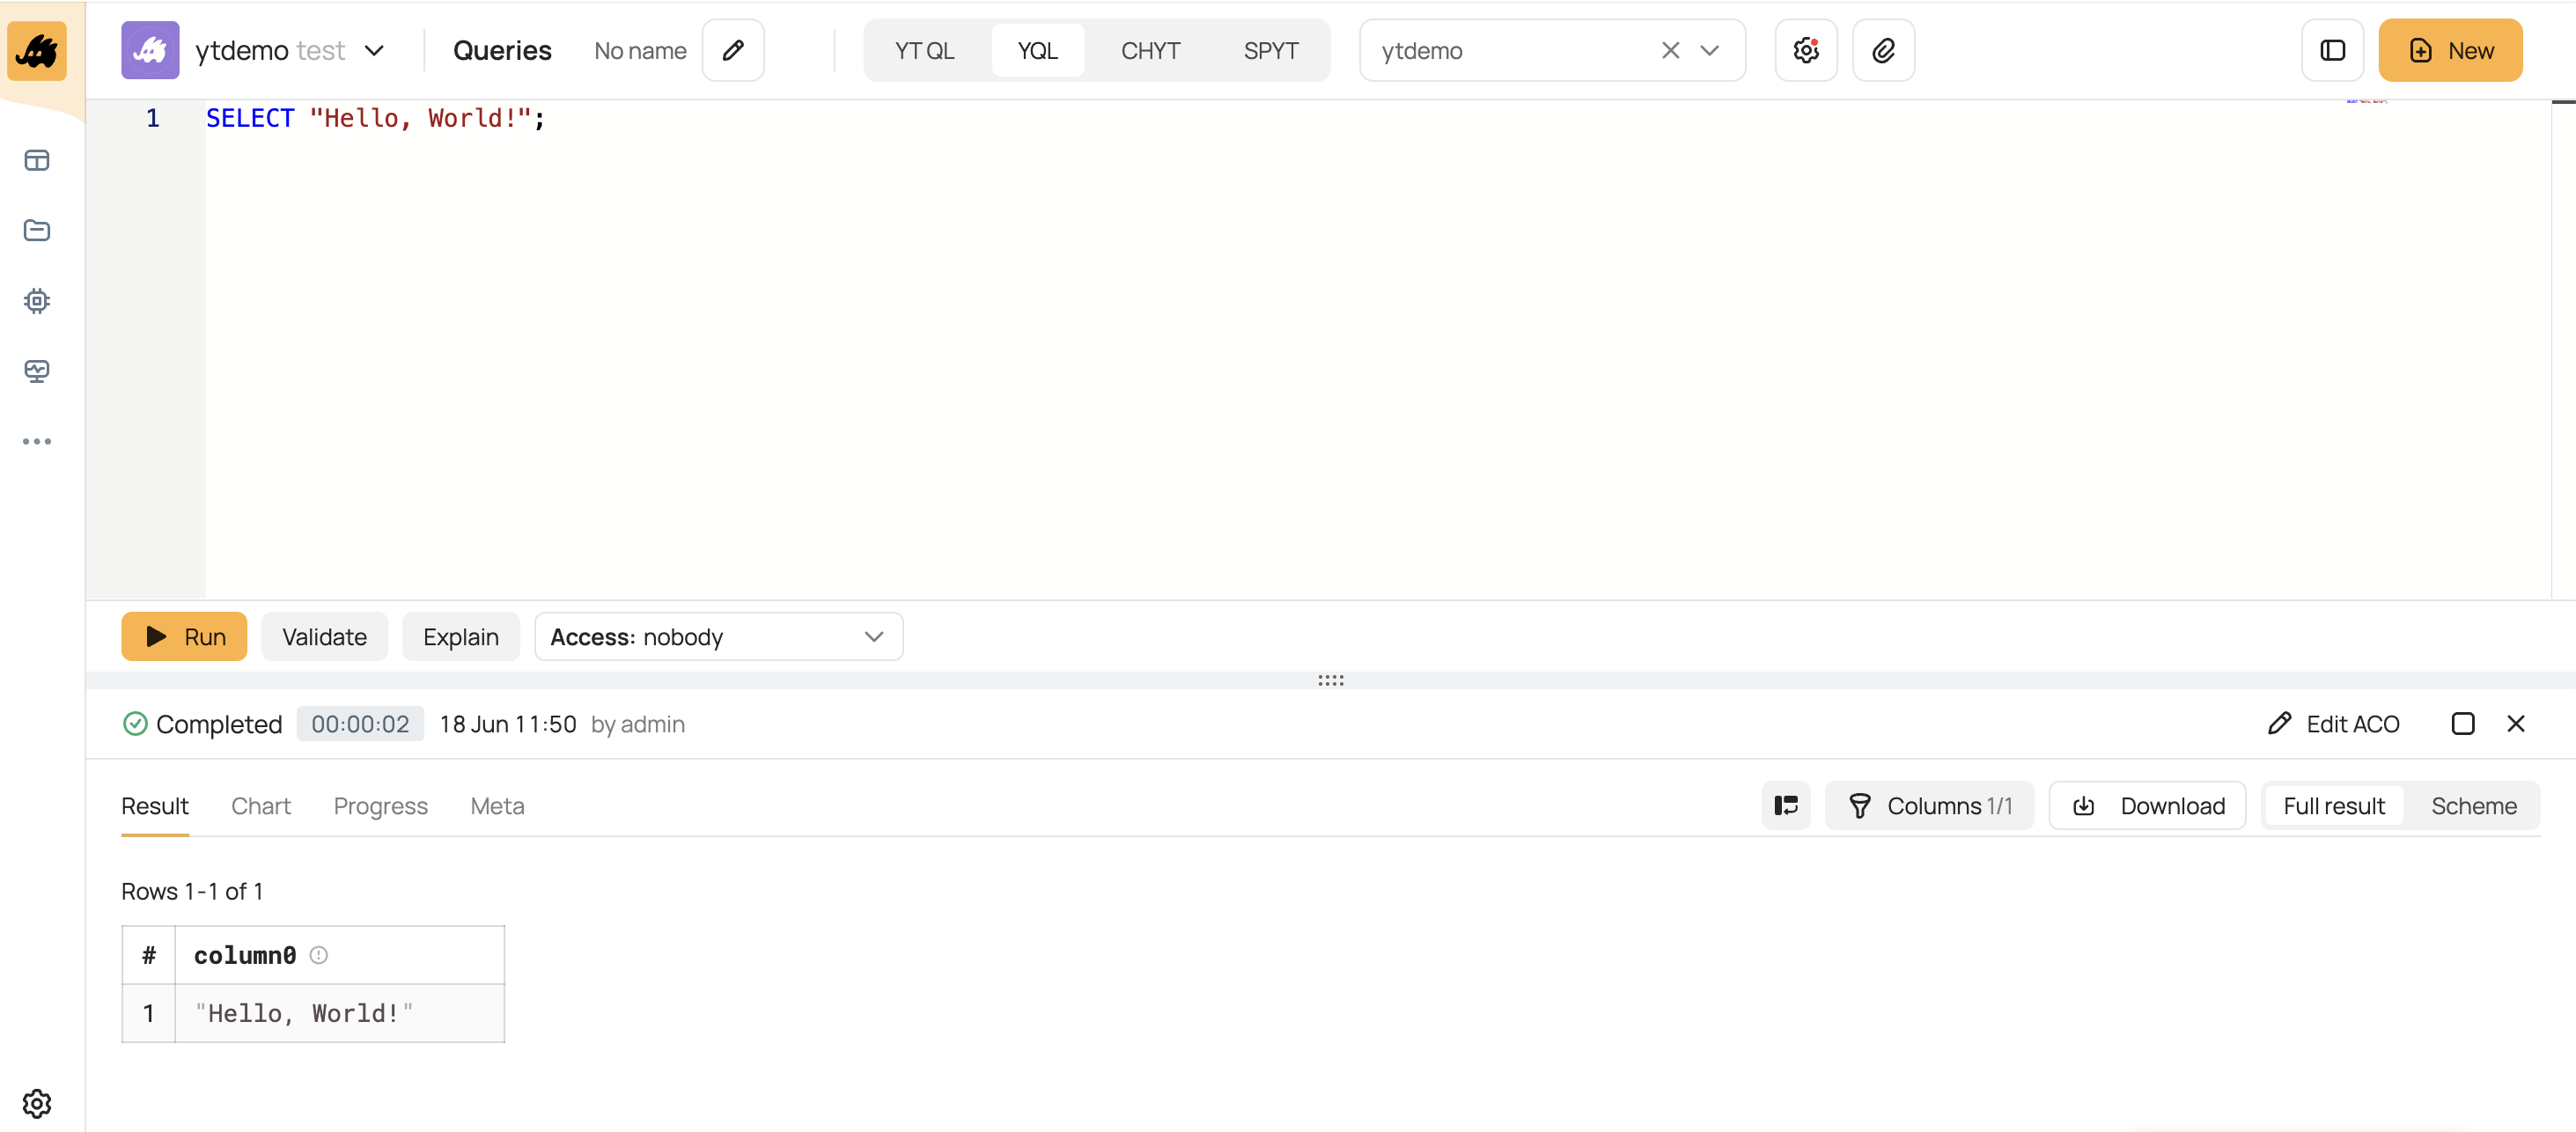The width and height of the screenshot is (2576, 1132).
Task: Open the folder navigation icon in sidebar
Action: click(x=37, y=231)
